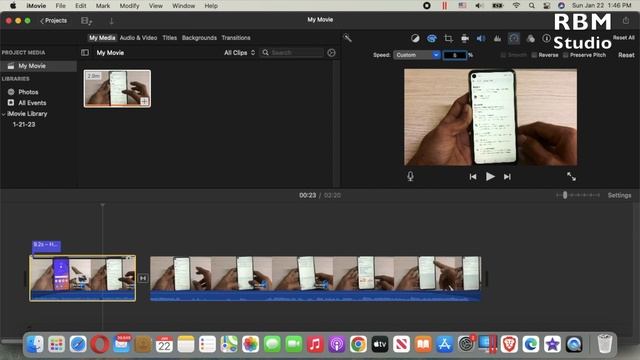Open the media browser layout icon
This screenshot has width=640, height=360.
[x=86, y=21]
